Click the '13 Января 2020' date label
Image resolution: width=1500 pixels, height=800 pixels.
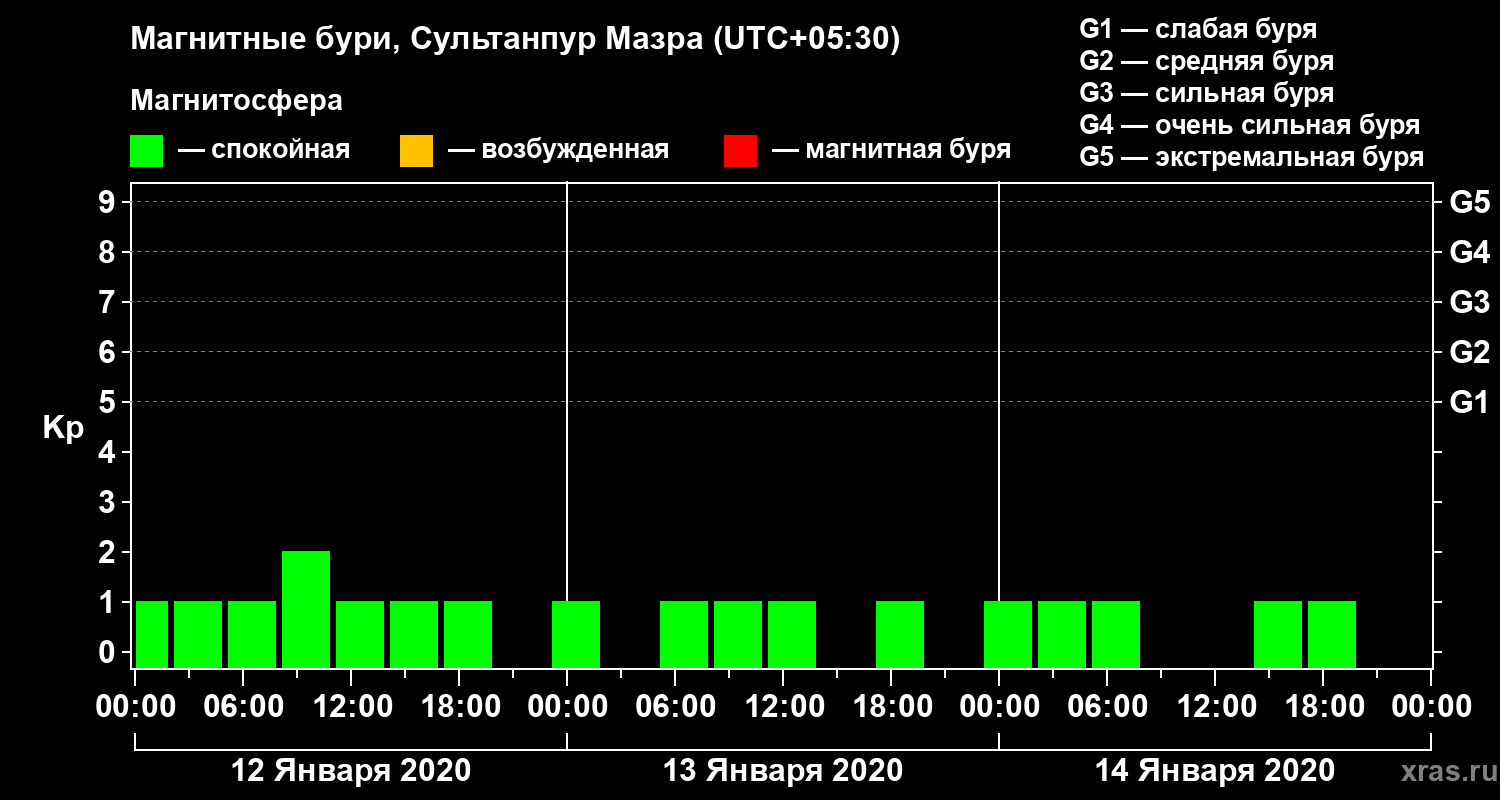(x=783, y=771)
